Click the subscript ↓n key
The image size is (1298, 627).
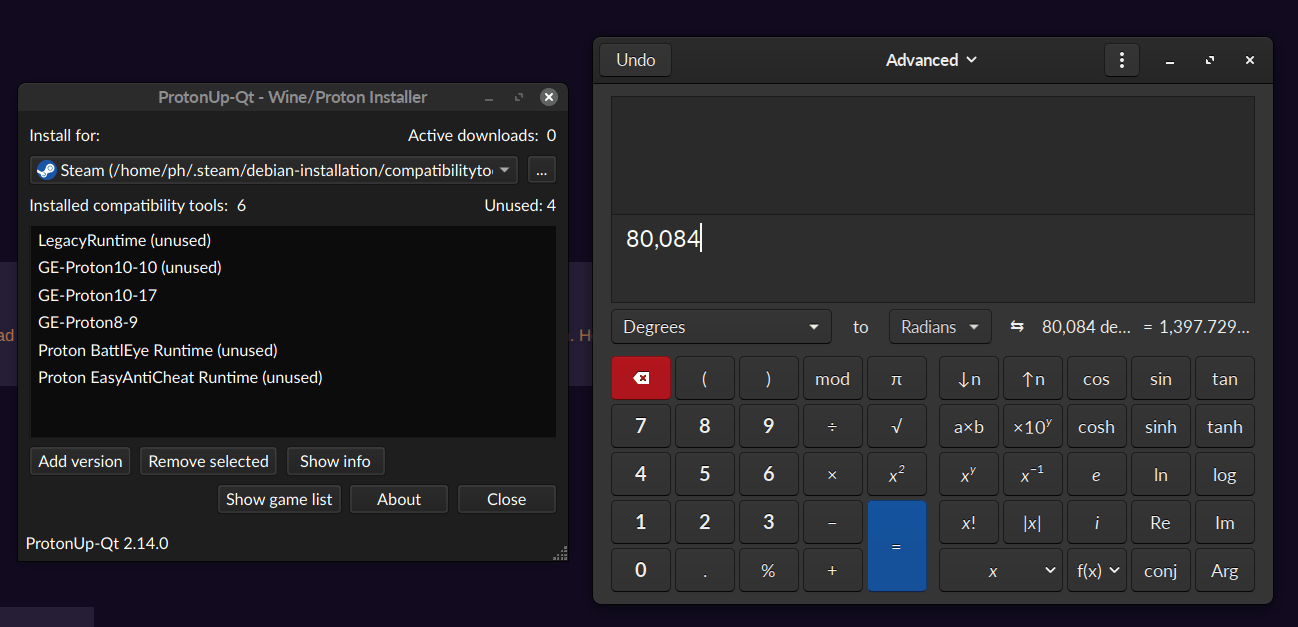[x=969, y=378]
